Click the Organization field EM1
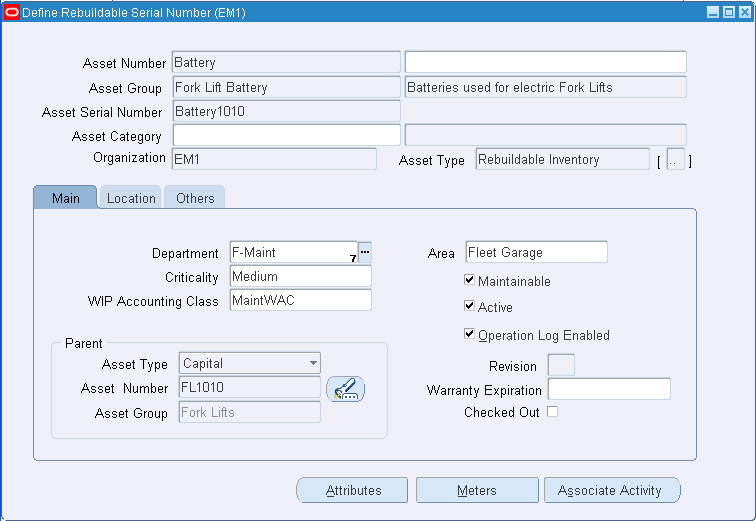 coord(274,159)
